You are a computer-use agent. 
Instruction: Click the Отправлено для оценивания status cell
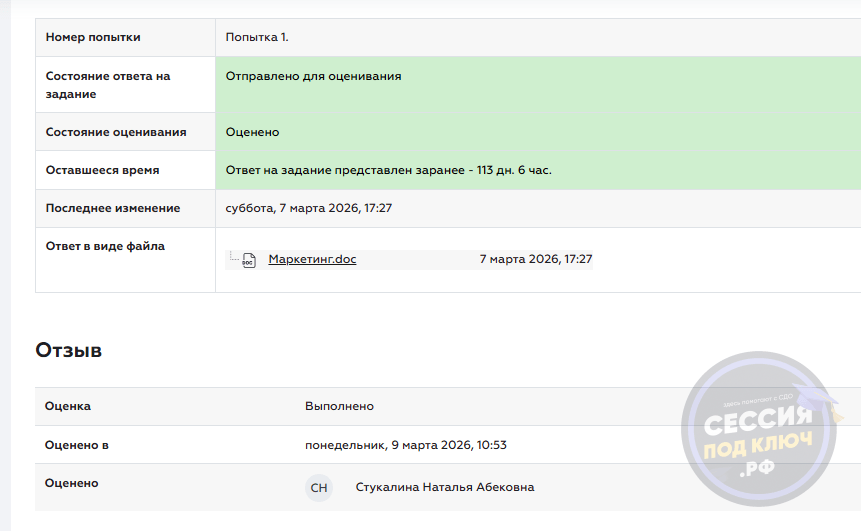point(313,76)
